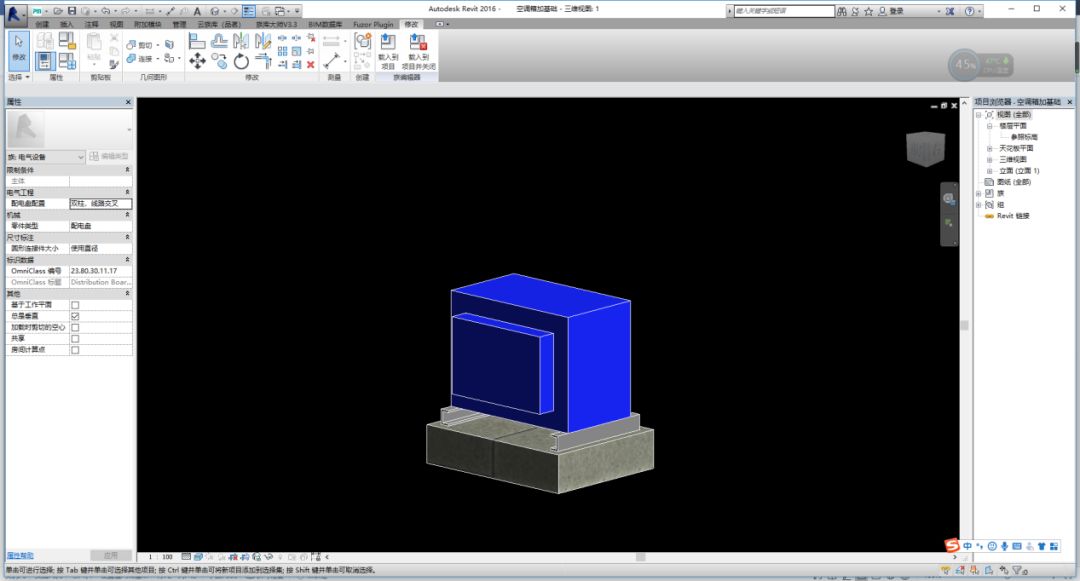This screenshot has height=581, width=1080.
Task: Click the Offset tool in the ribbon
Action: pyautogui.click(x=220, y=42)
